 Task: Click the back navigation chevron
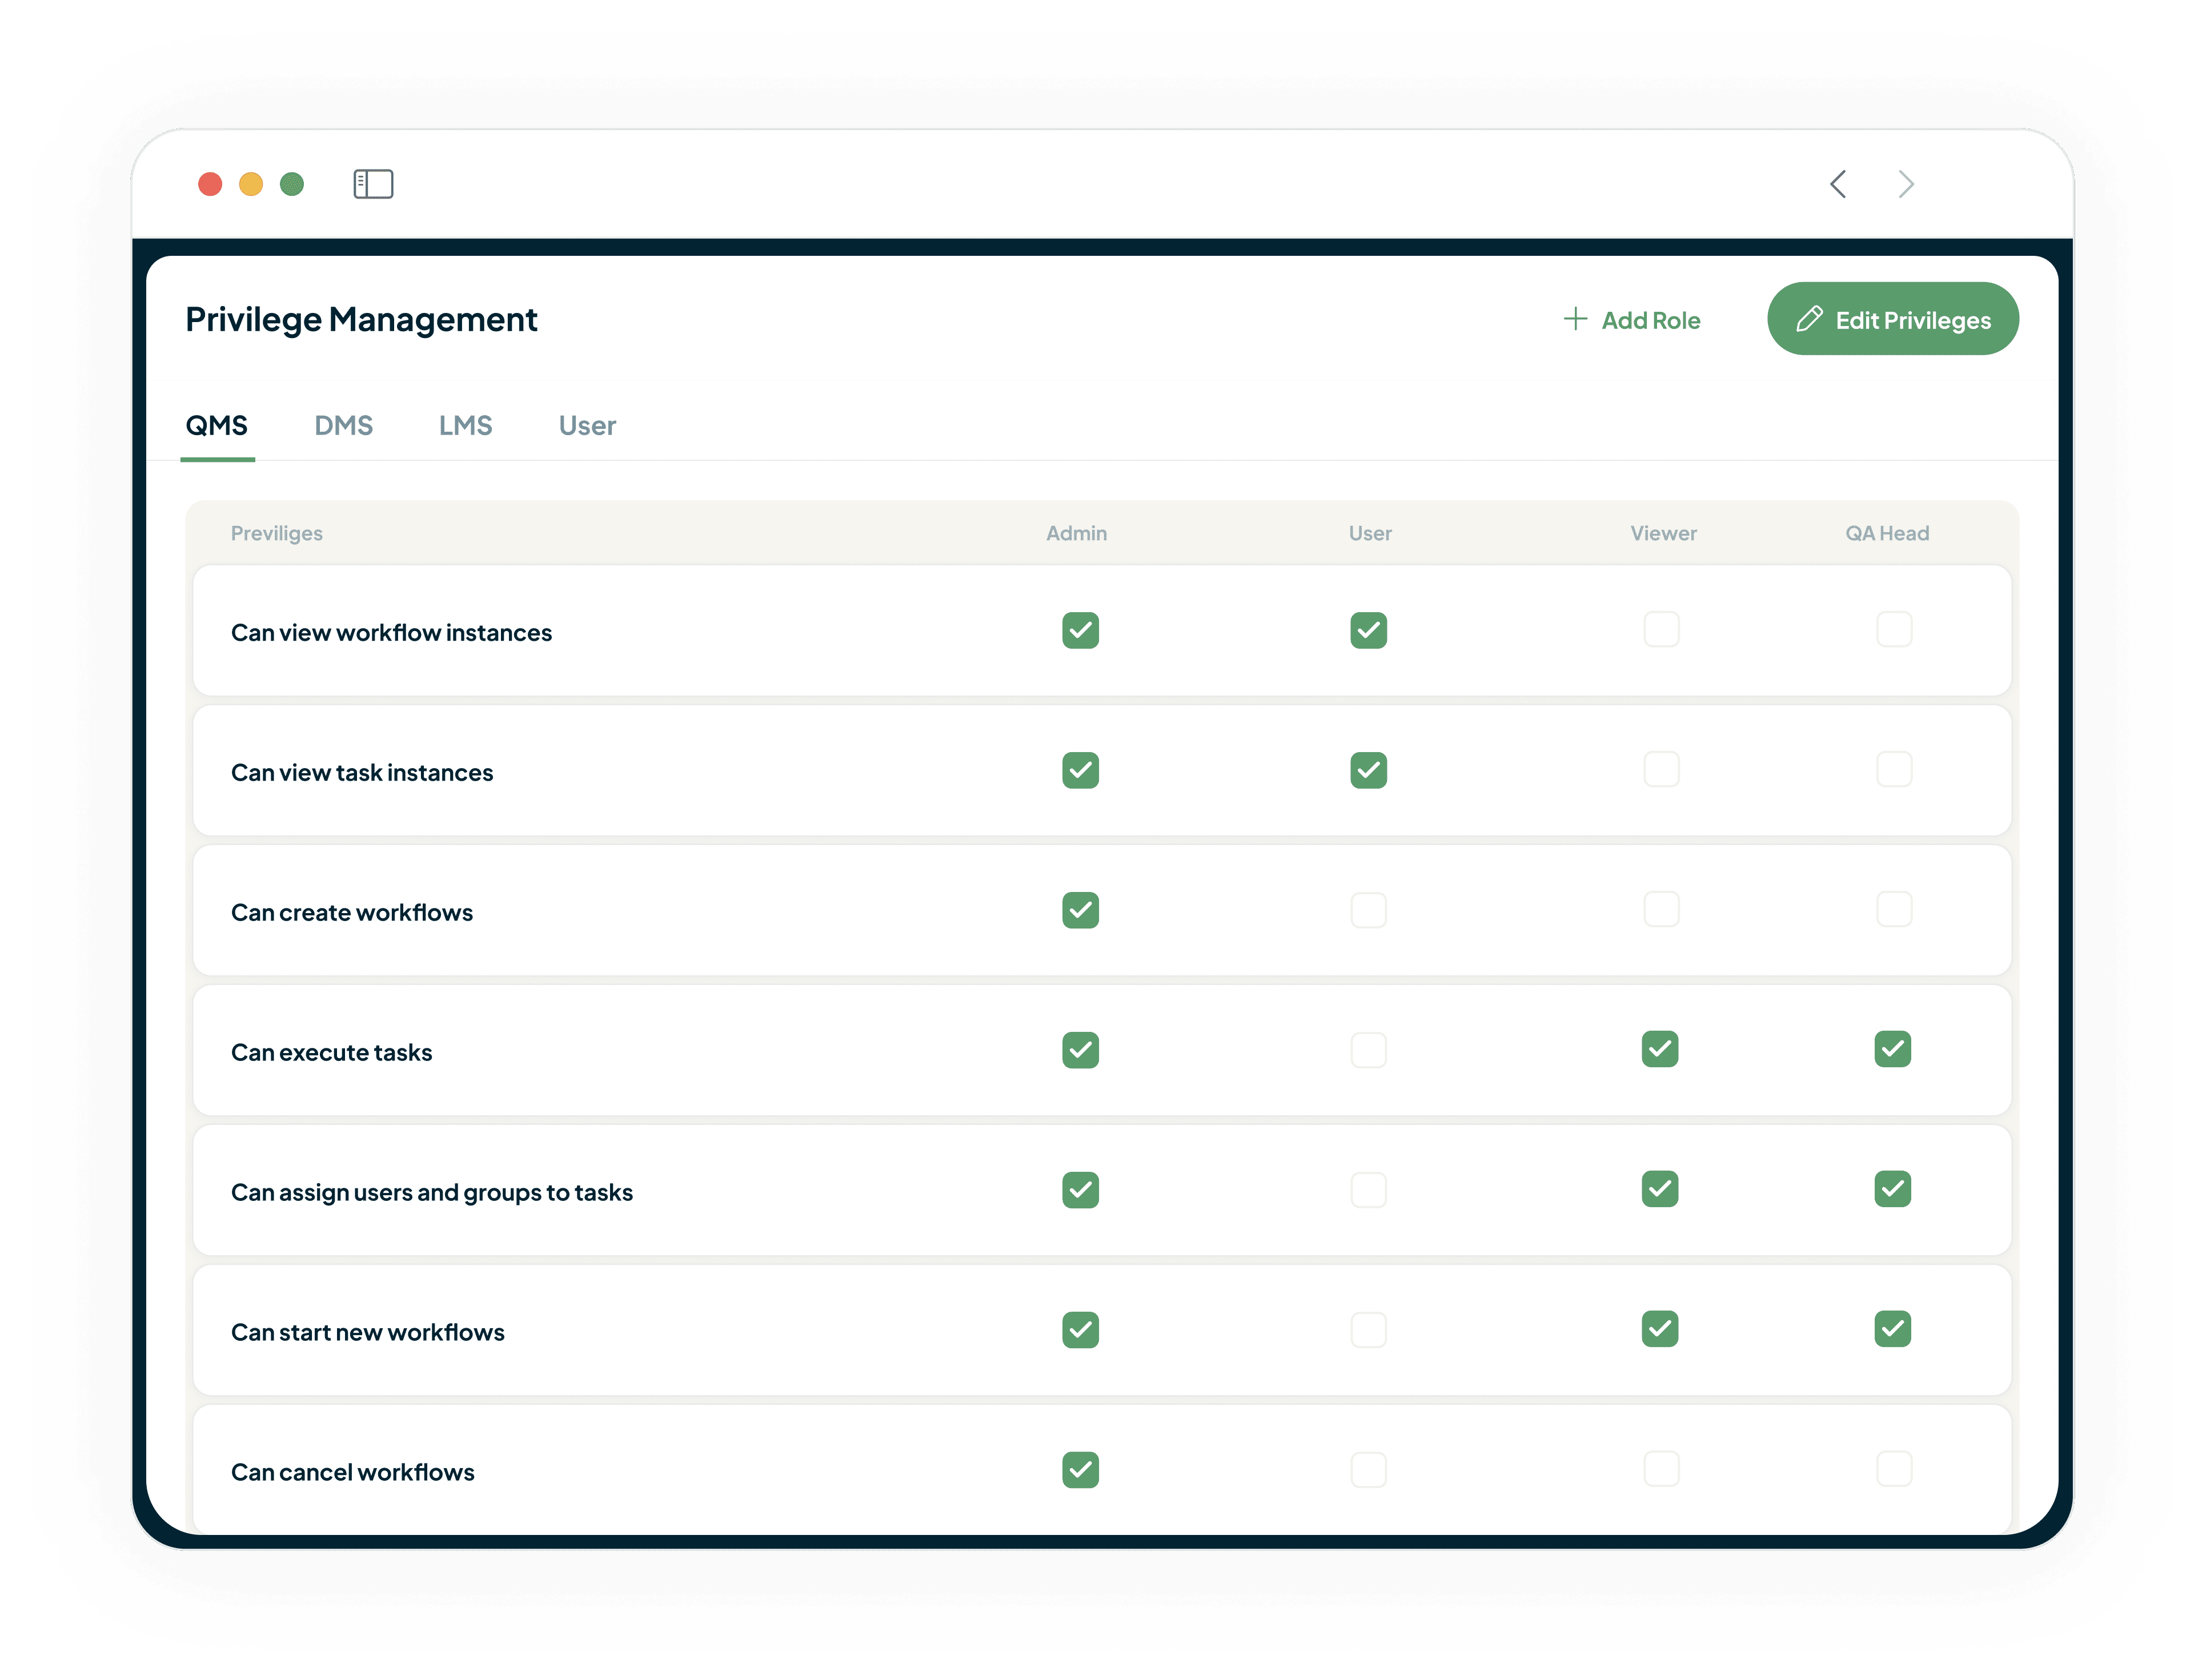1838,184
